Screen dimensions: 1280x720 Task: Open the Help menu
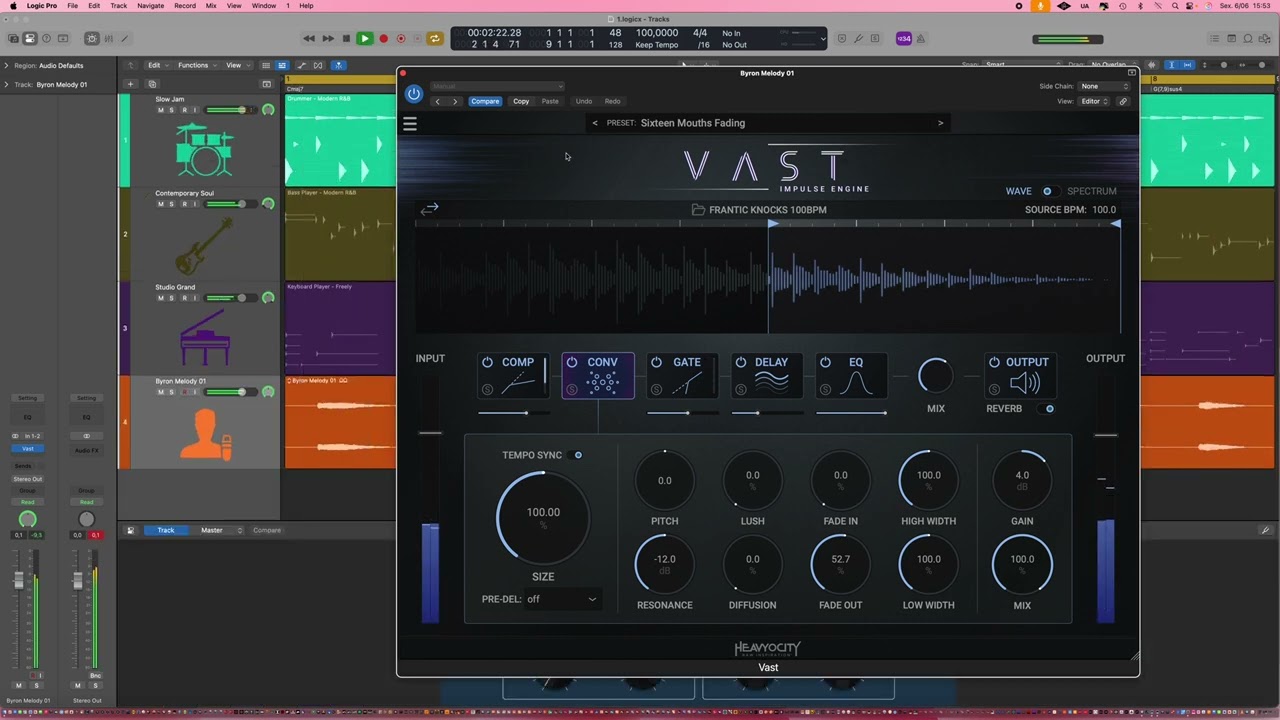pos(306,6)
